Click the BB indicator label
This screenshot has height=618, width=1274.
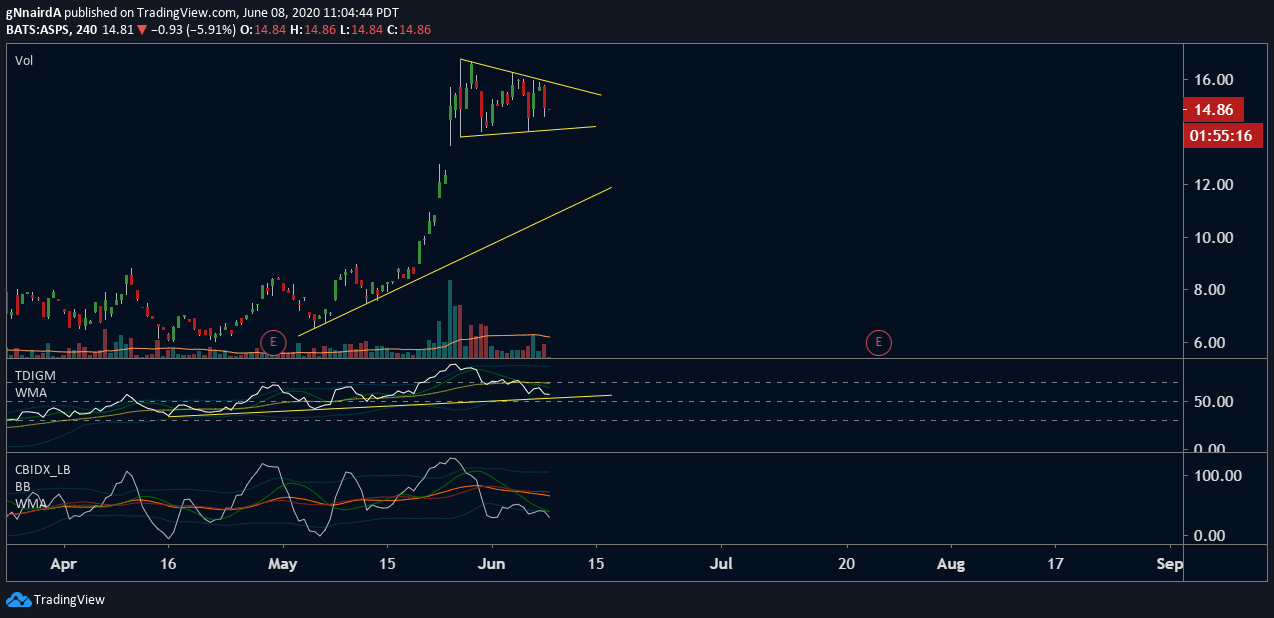pos(22,486)
